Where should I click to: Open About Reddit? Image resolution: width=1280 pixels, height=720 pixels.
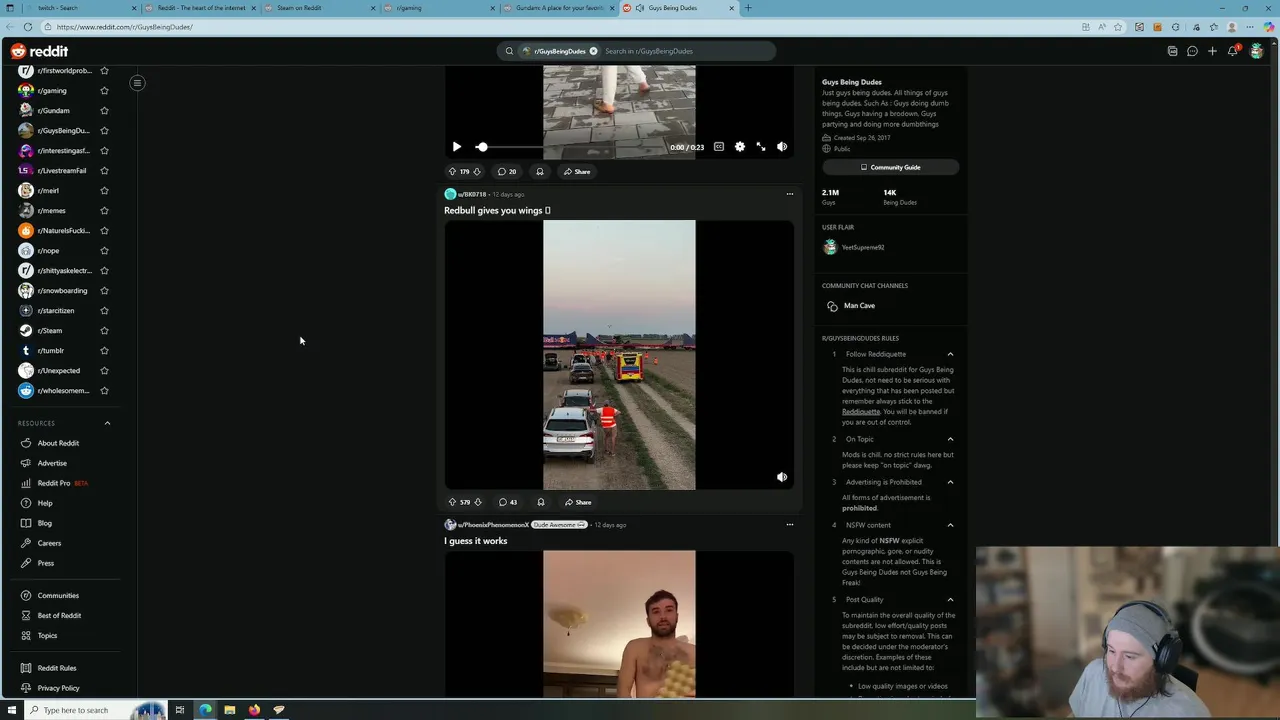tap(58, 443)
